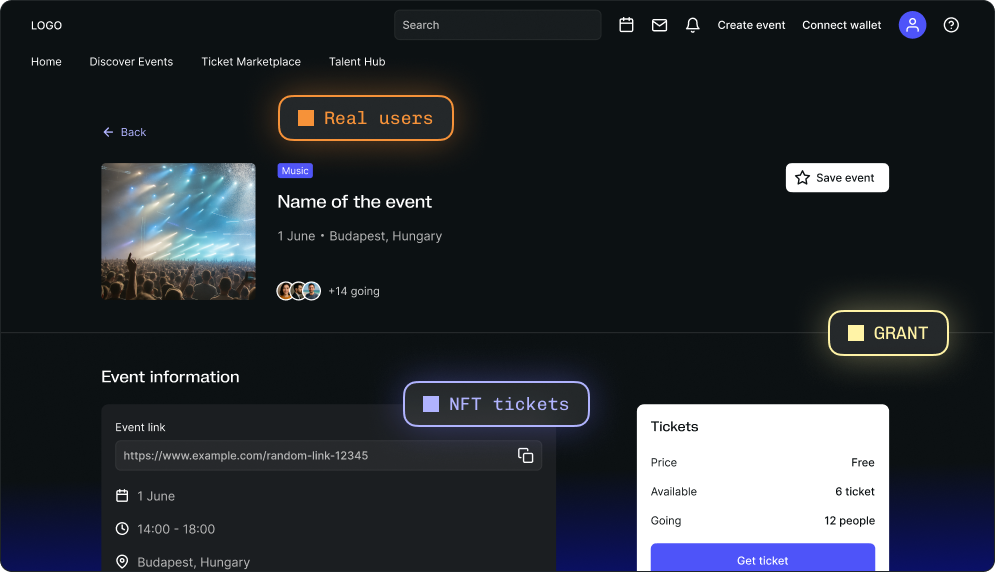Open the Talent Hub section

coord(357,62)
